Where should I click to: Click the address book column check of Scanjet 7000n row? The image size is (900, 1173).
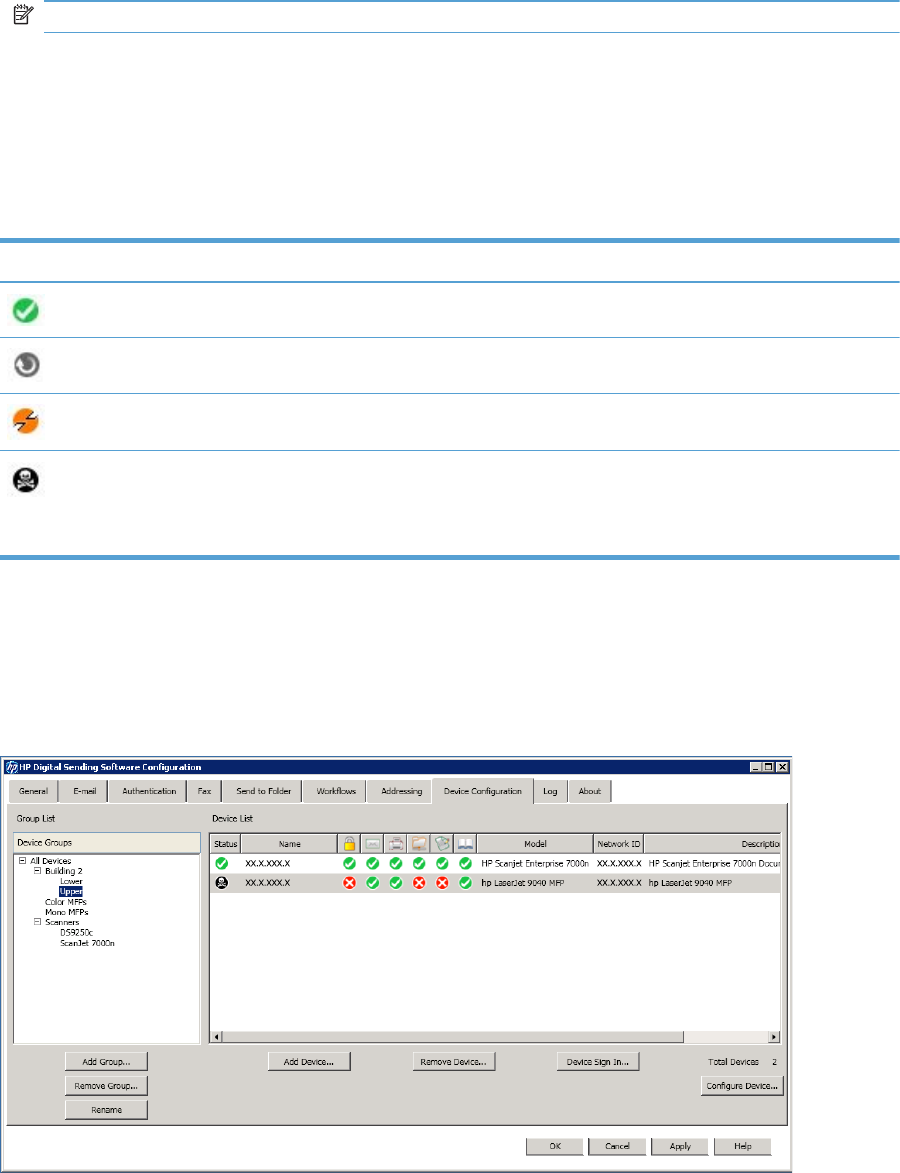(x=465, y=863)
